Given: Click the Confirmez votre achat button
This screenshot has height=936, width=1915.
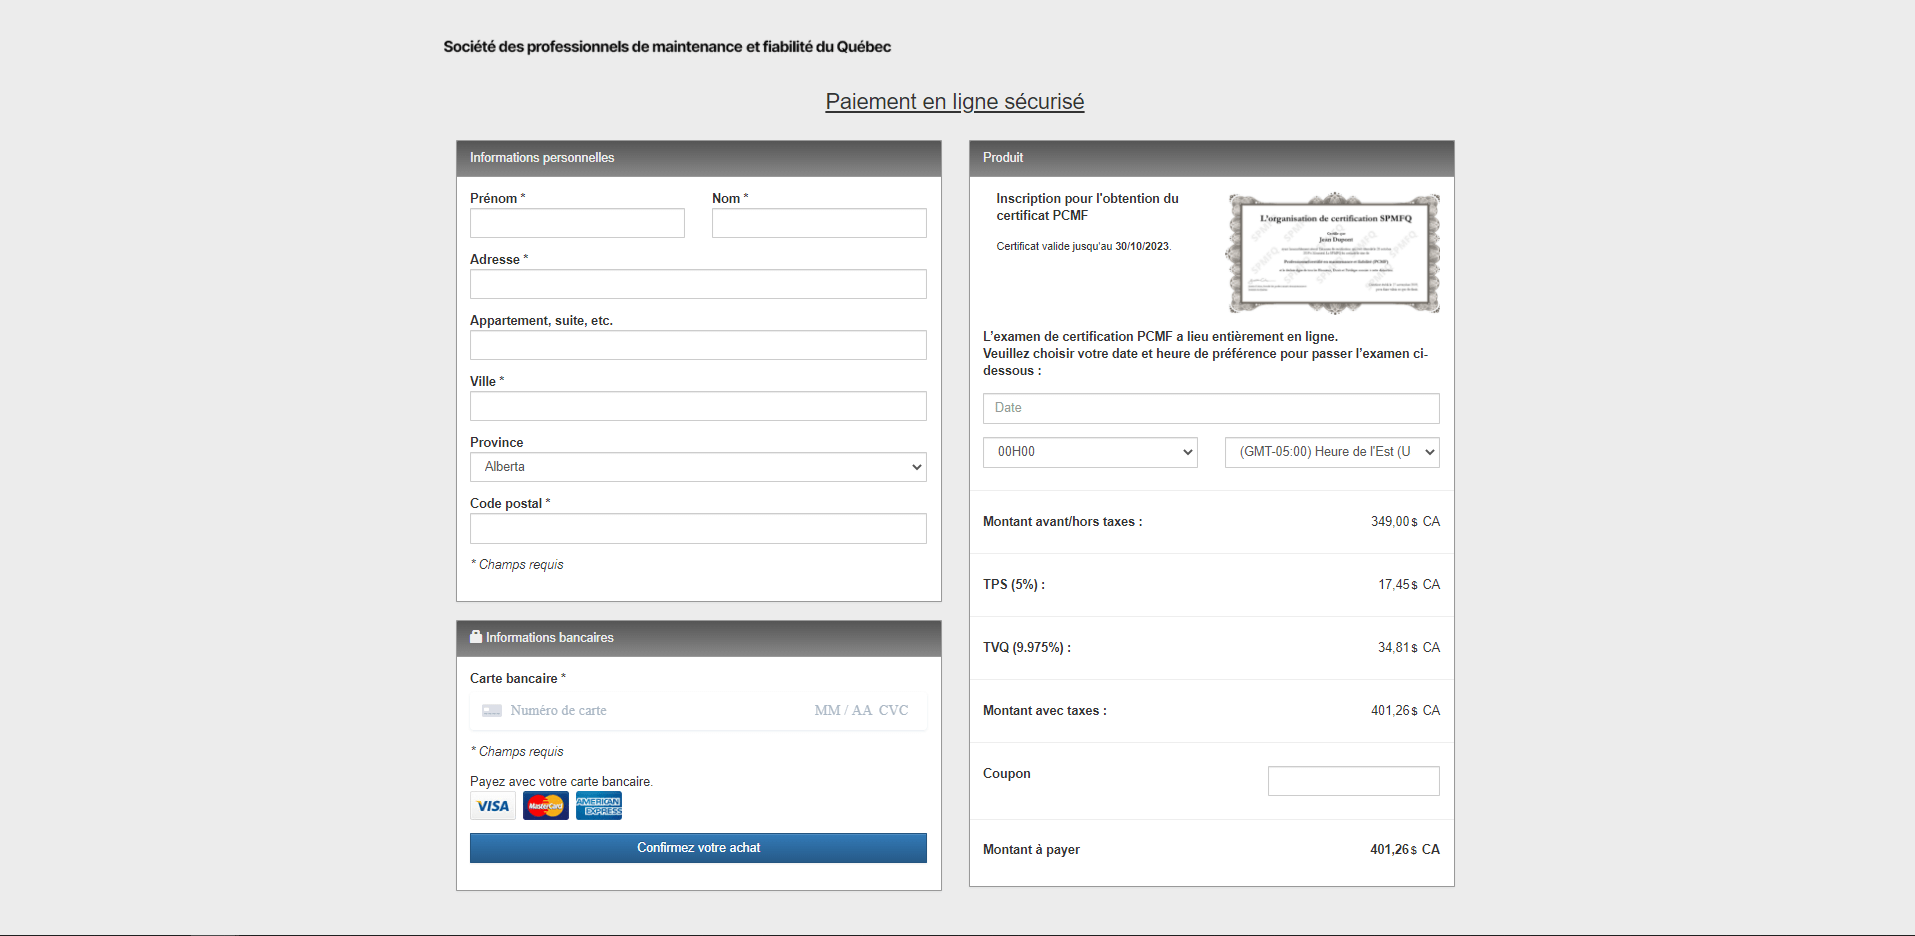Looking at the screenshot, I should click(x=698, y=848).
